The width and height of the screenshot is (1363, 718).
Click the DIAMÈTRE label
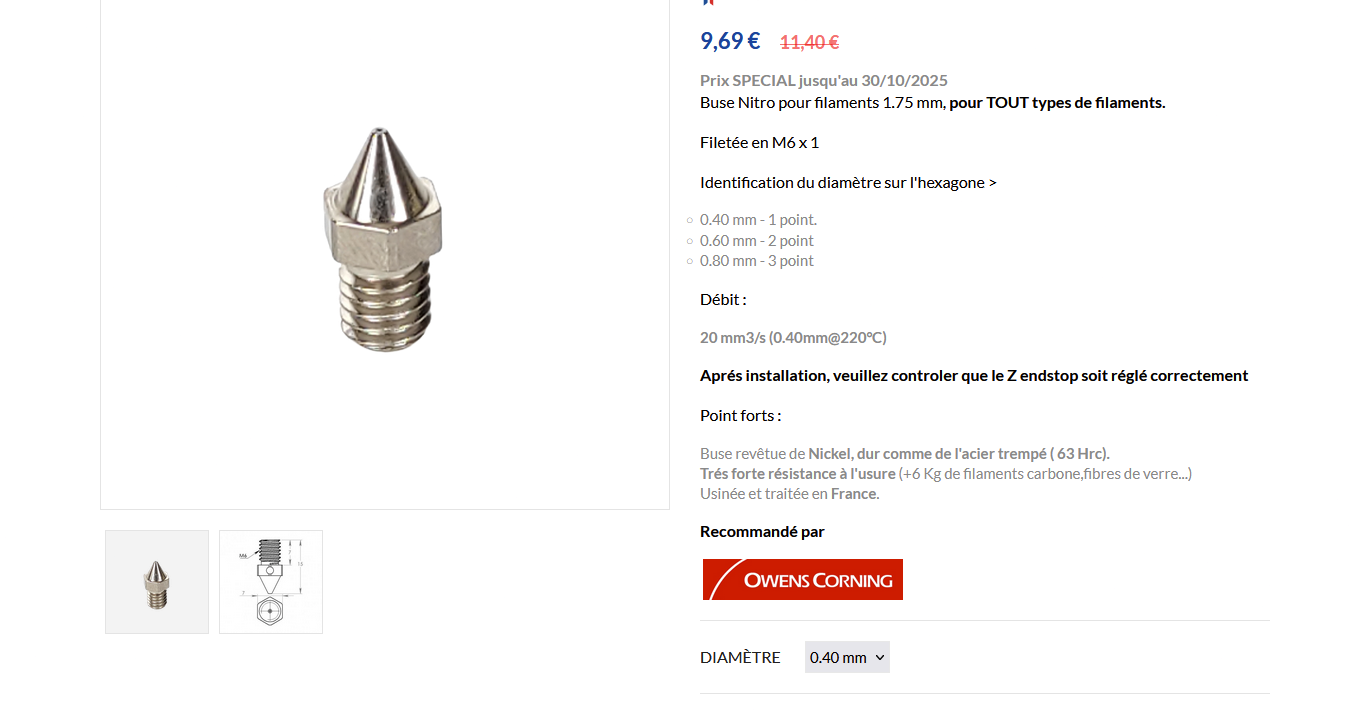pos(740,657)
